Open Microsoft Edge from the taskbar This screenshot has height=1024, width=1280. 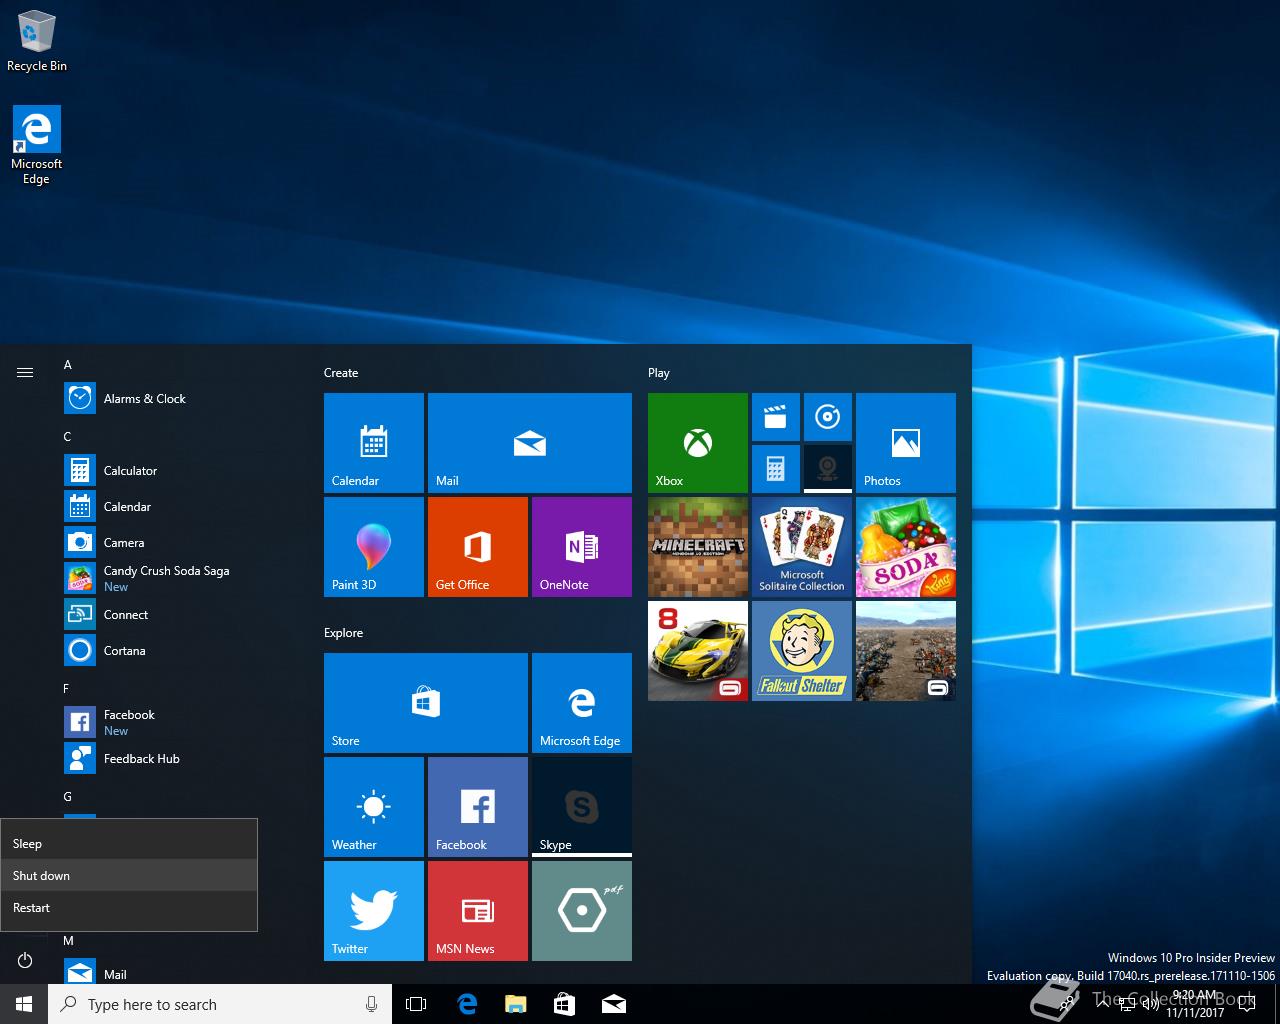[467, 1004]
